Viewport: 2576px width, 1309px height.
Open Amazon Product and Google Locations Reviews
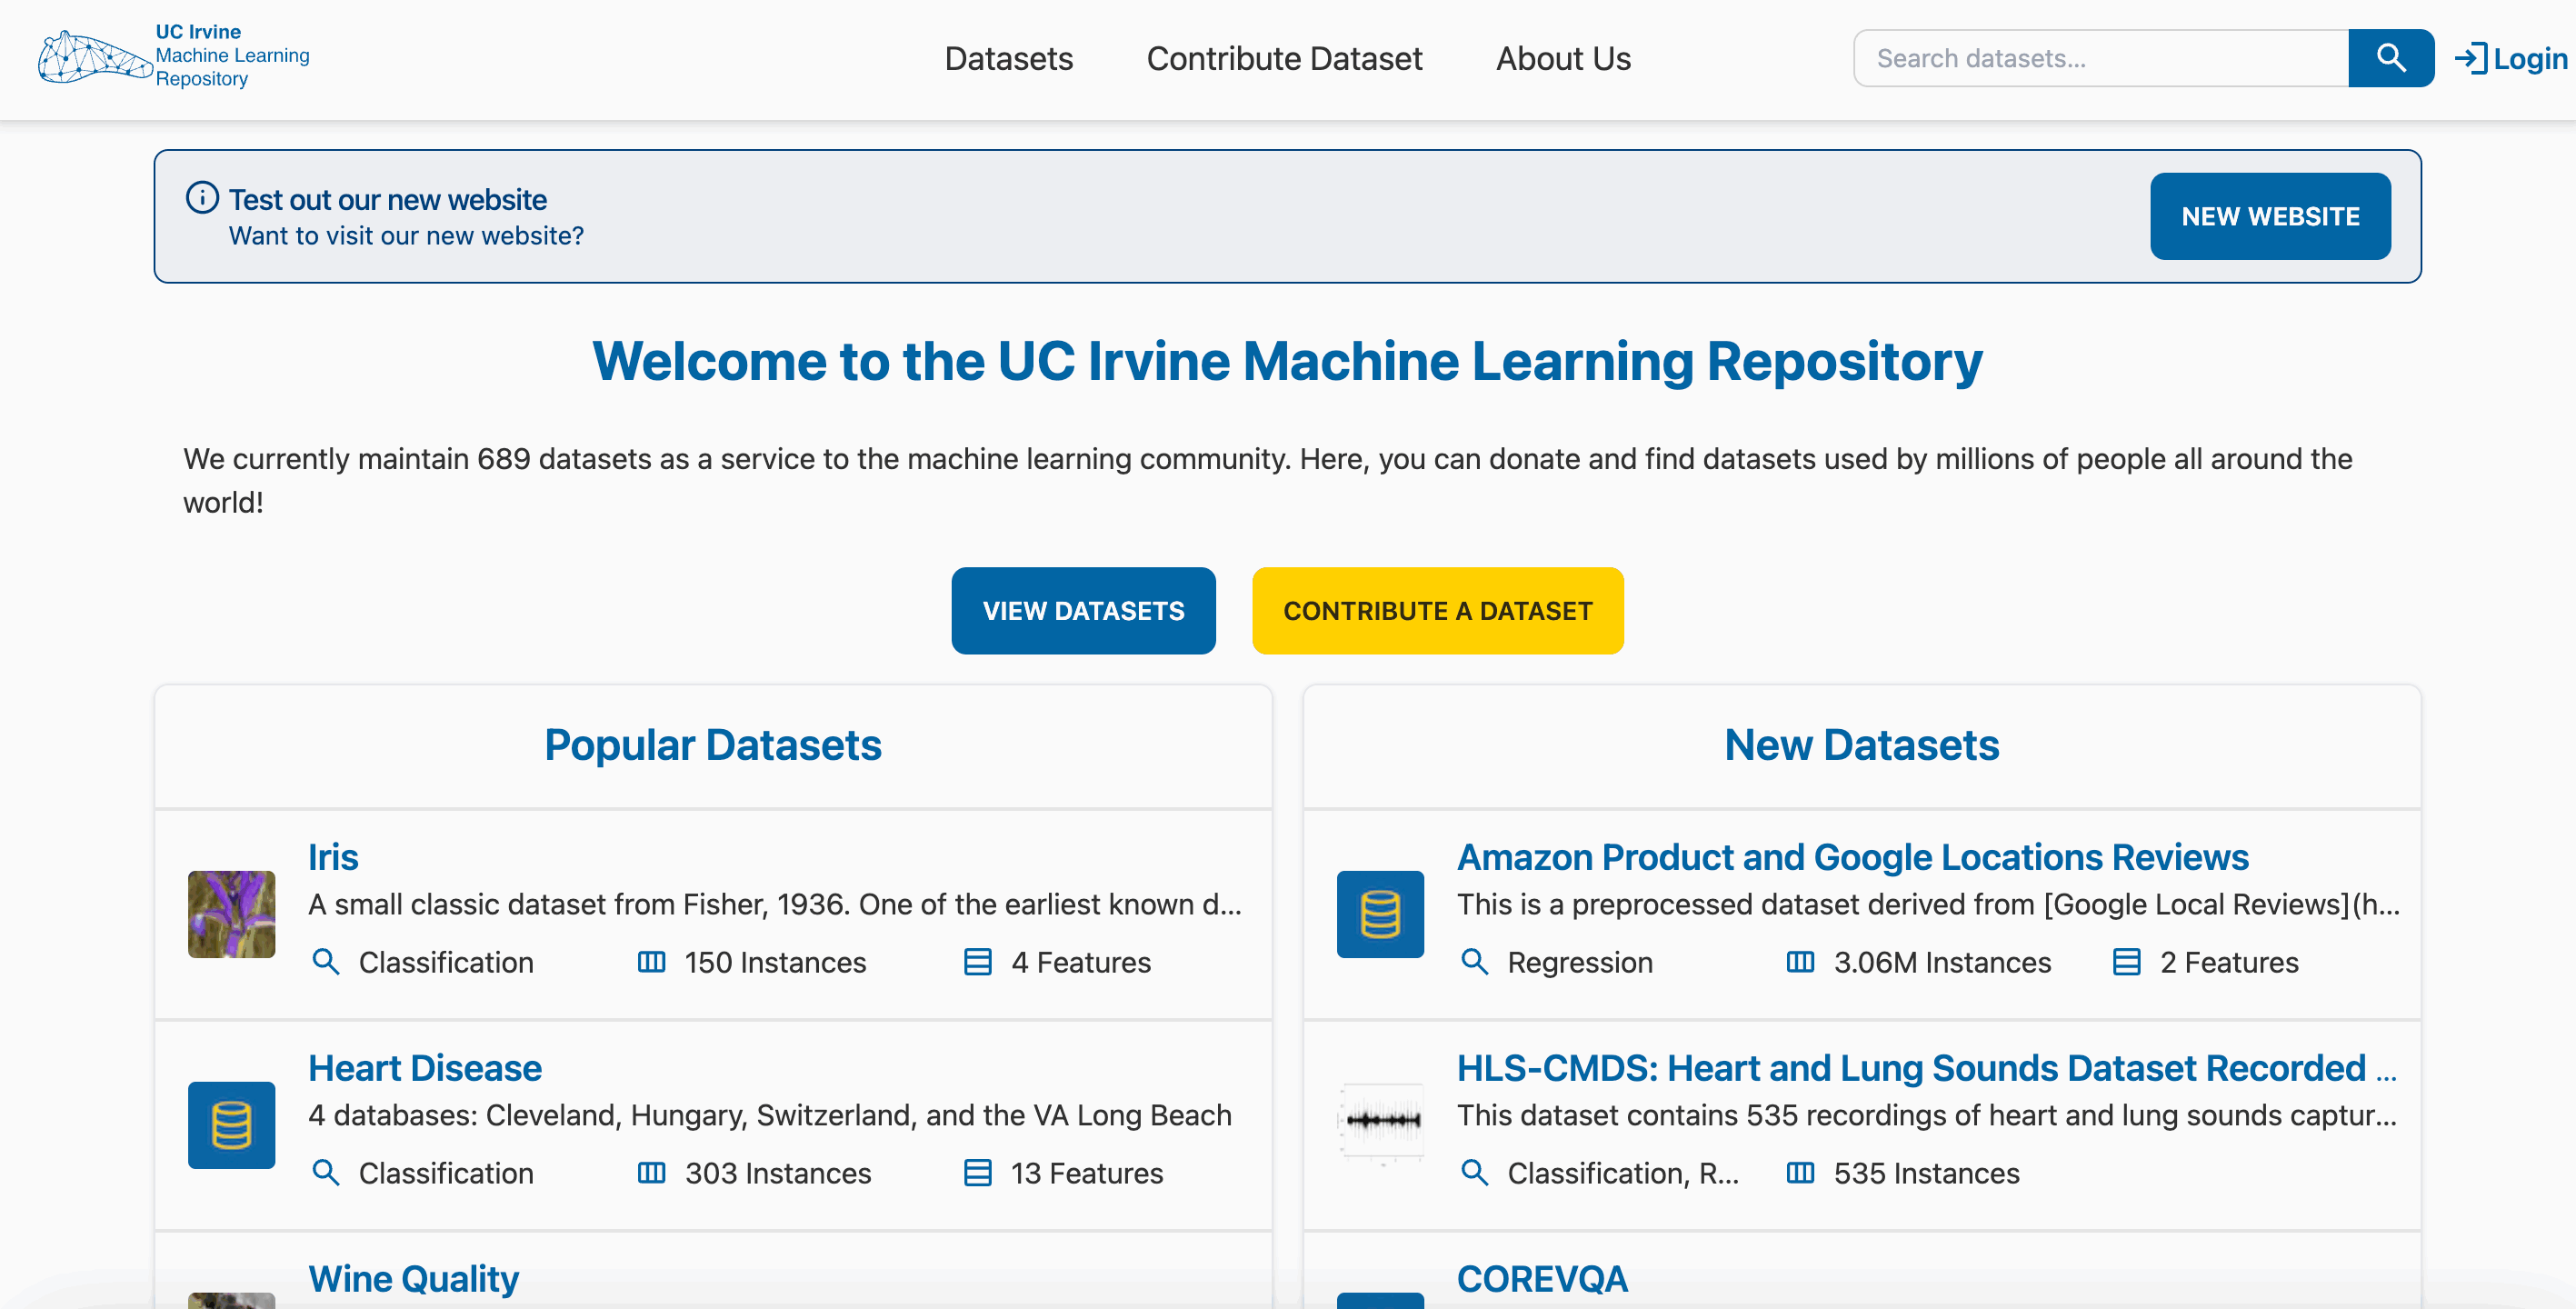(x=1852, y=857)
